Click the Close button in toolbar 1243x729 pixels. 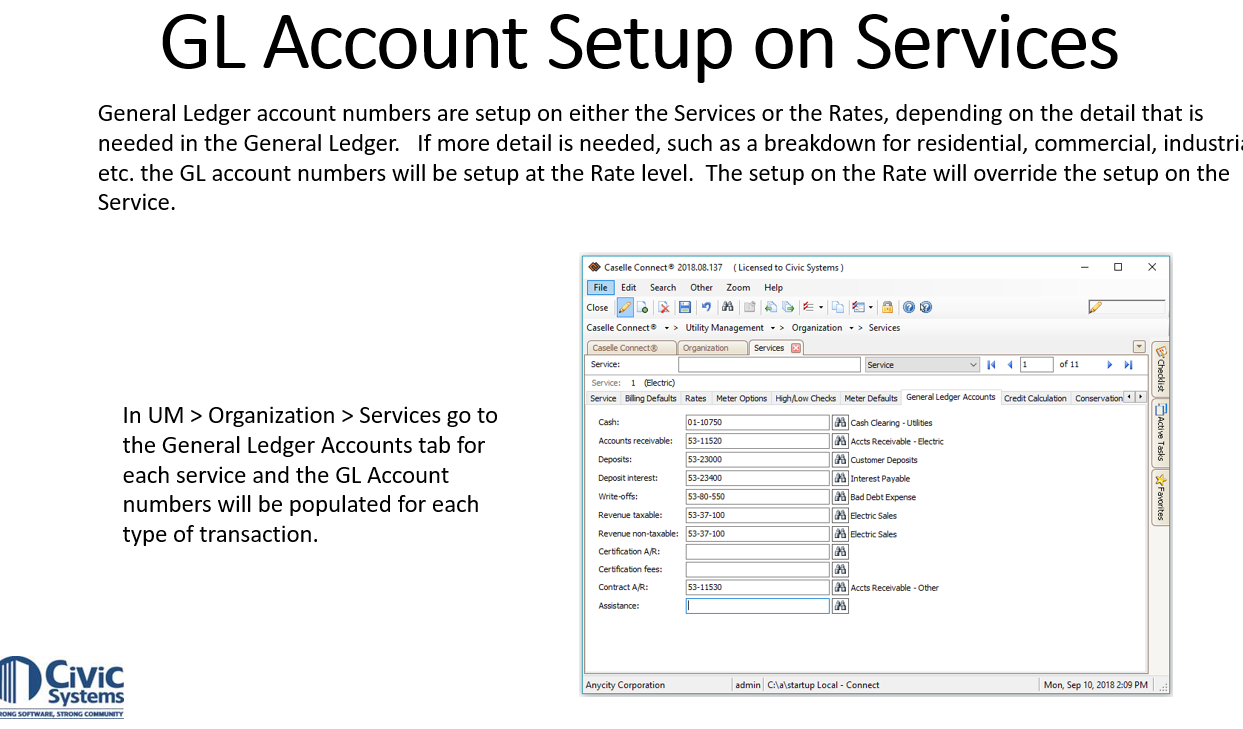(x=597, y=307)
